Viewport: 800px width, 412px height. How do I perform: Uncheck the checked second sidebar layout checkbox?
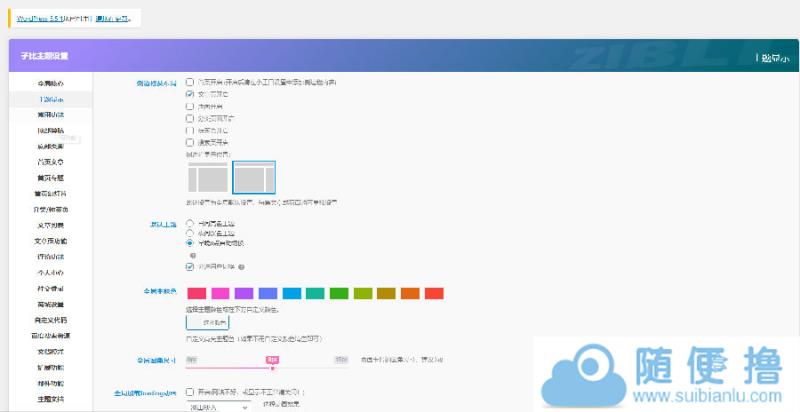pyautogui.click(x=190, y=94)
